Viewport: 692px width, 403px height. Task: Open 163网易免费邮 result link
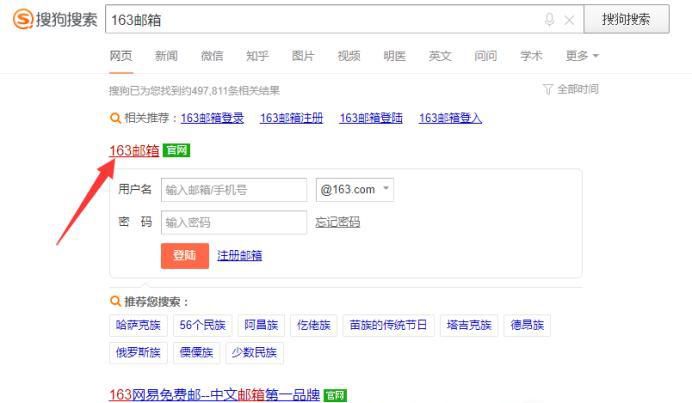(x=214, y=395)
